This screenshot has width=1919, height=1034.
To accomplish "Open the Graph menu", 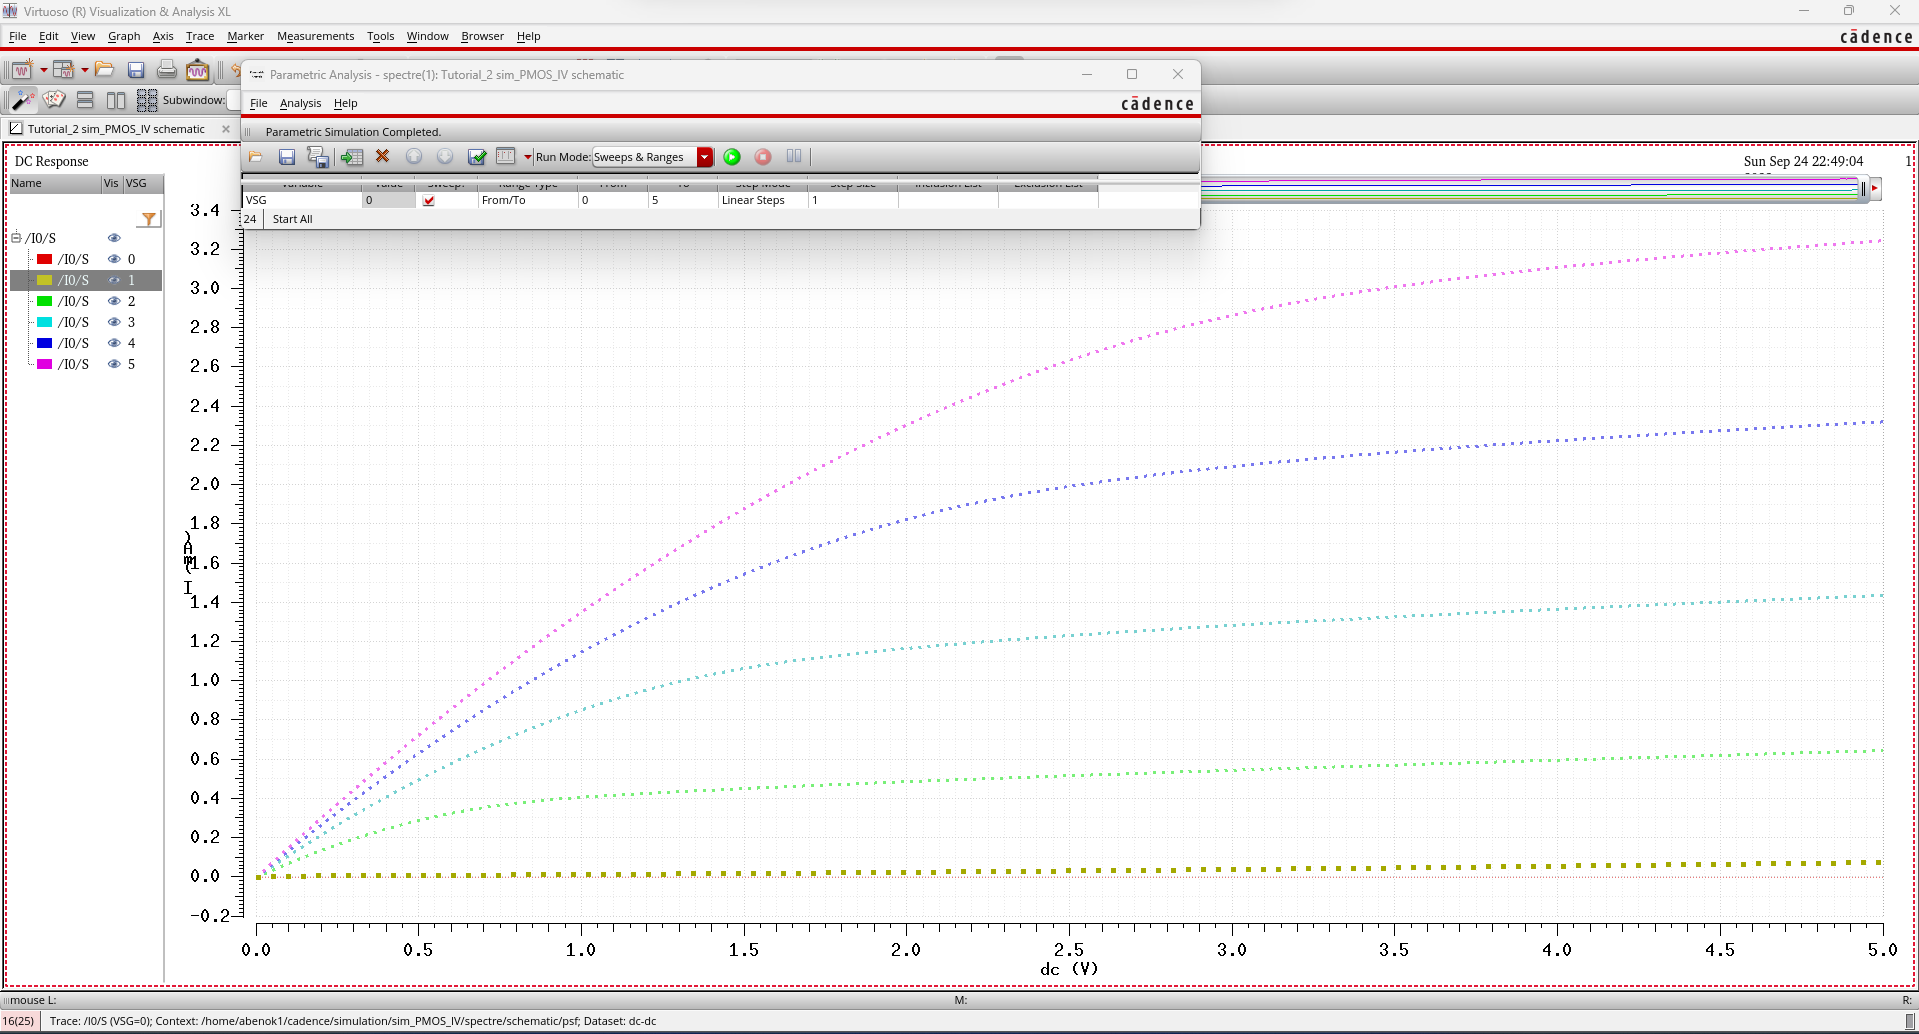I will 124,36.
